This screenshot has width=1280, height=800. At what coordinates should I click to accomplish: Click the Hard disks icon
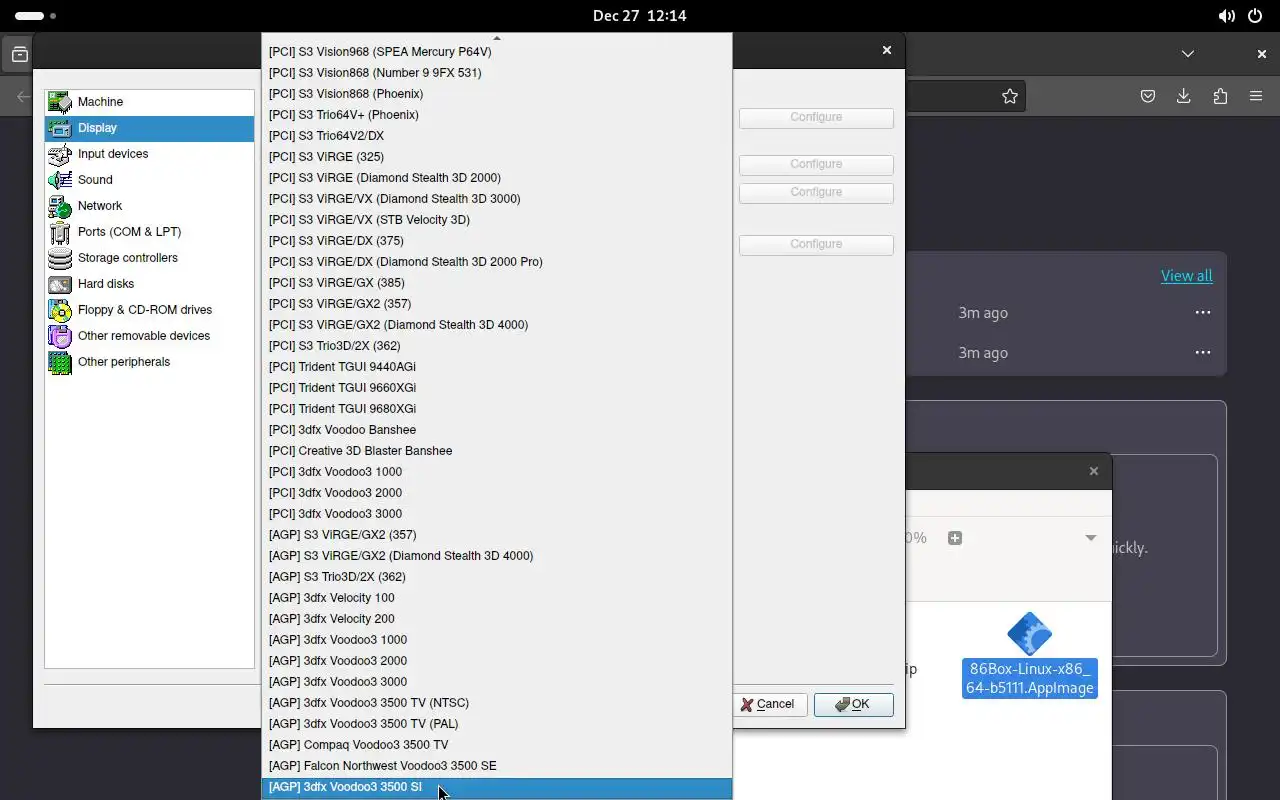(x=60, y=284)
